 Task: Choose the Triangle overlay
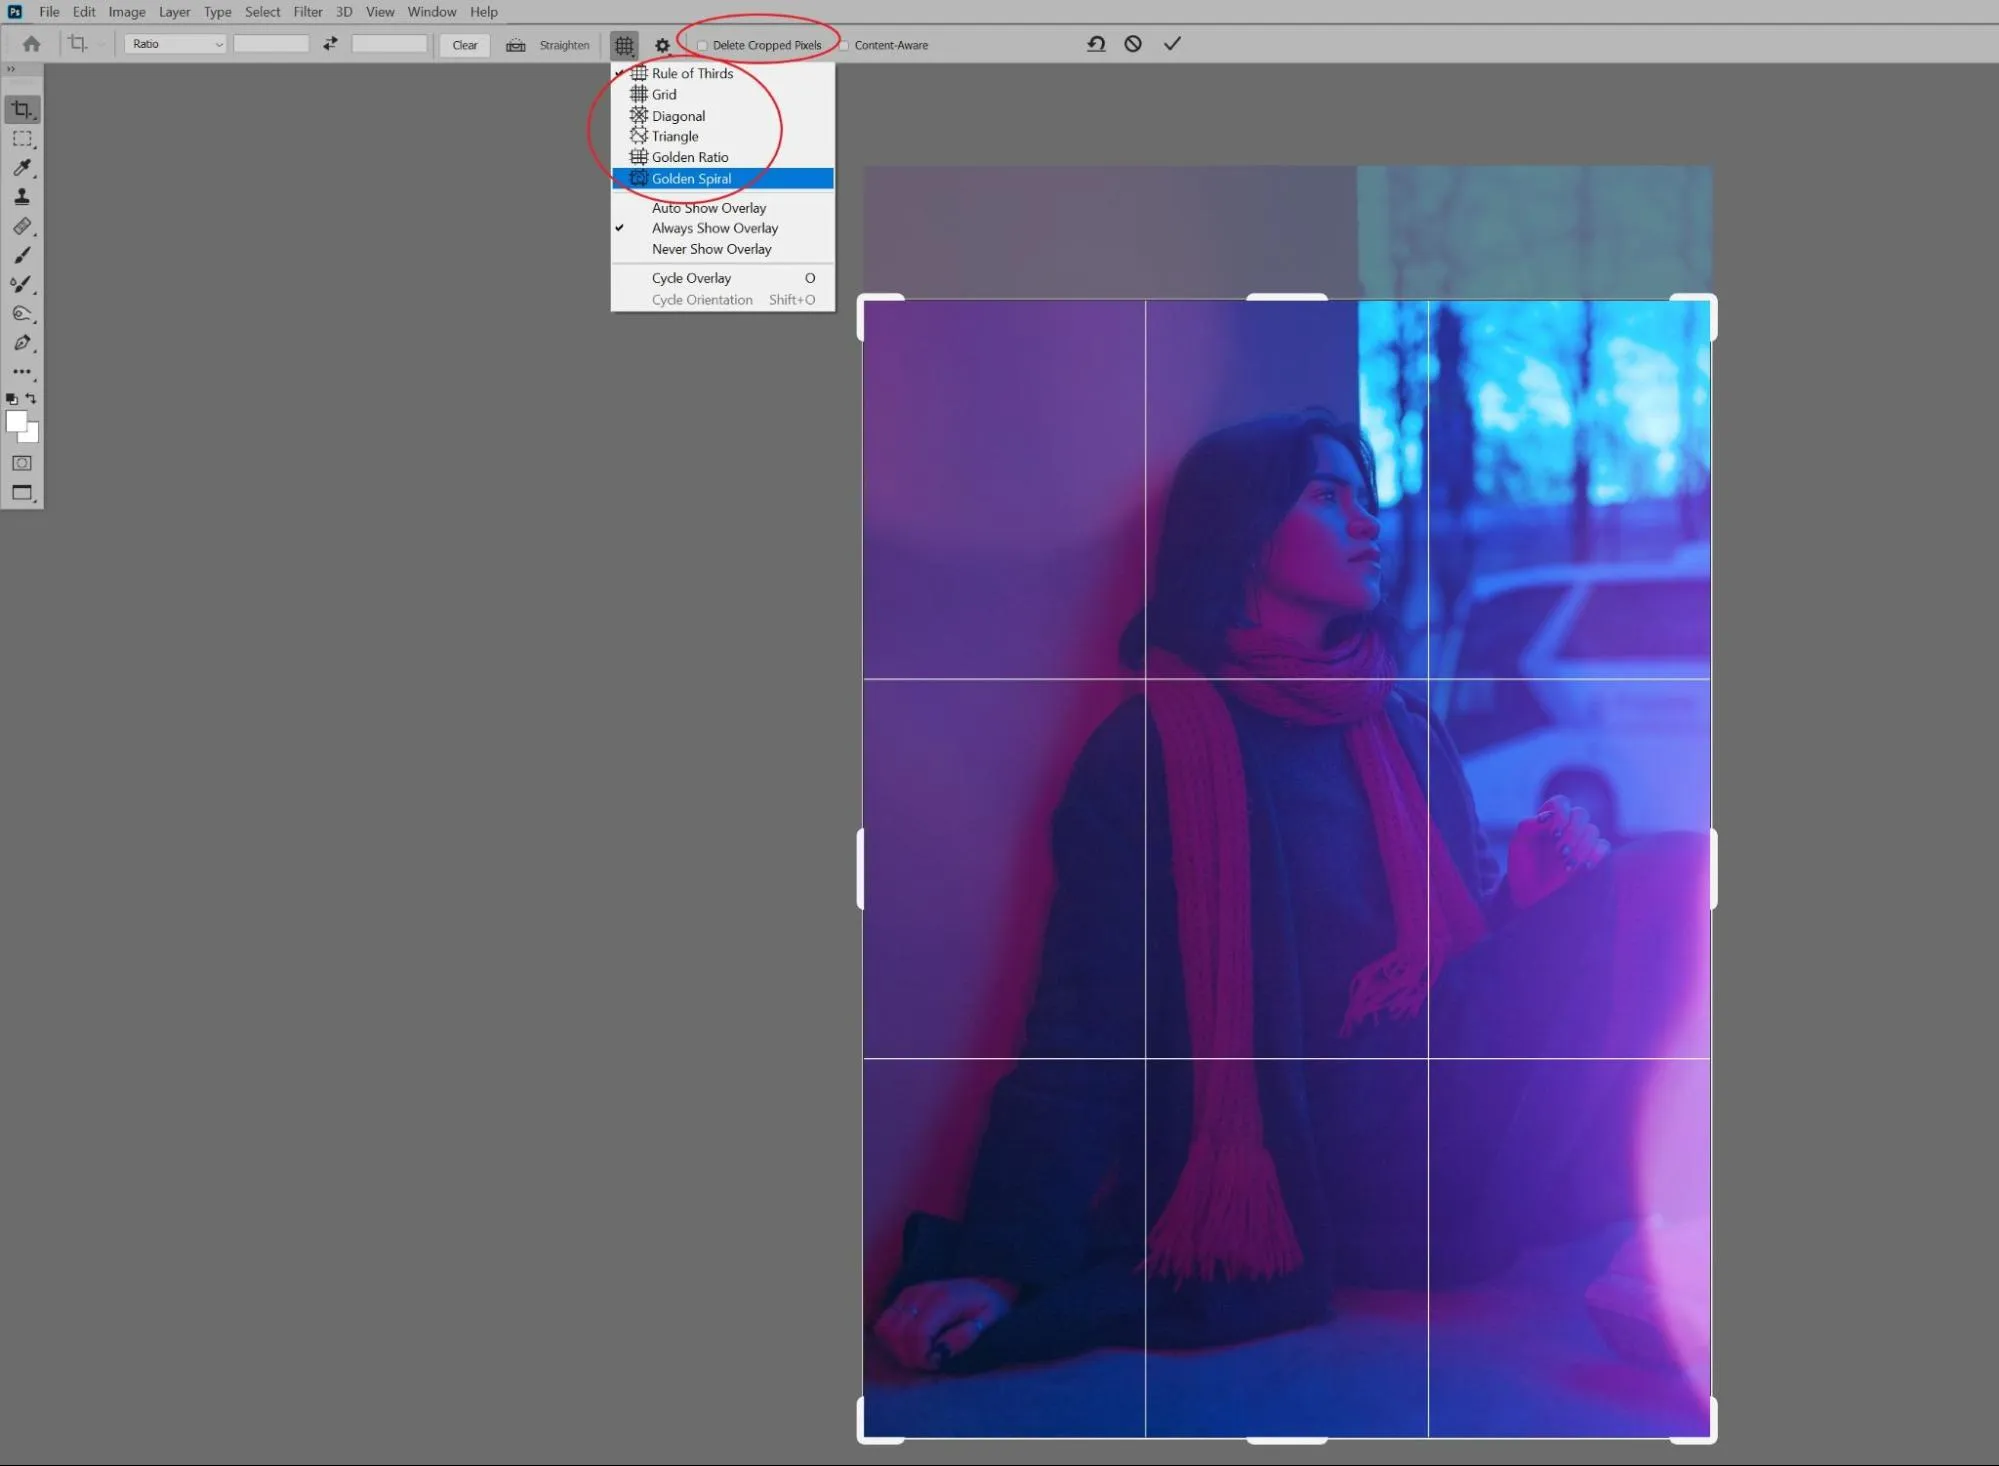723,137
